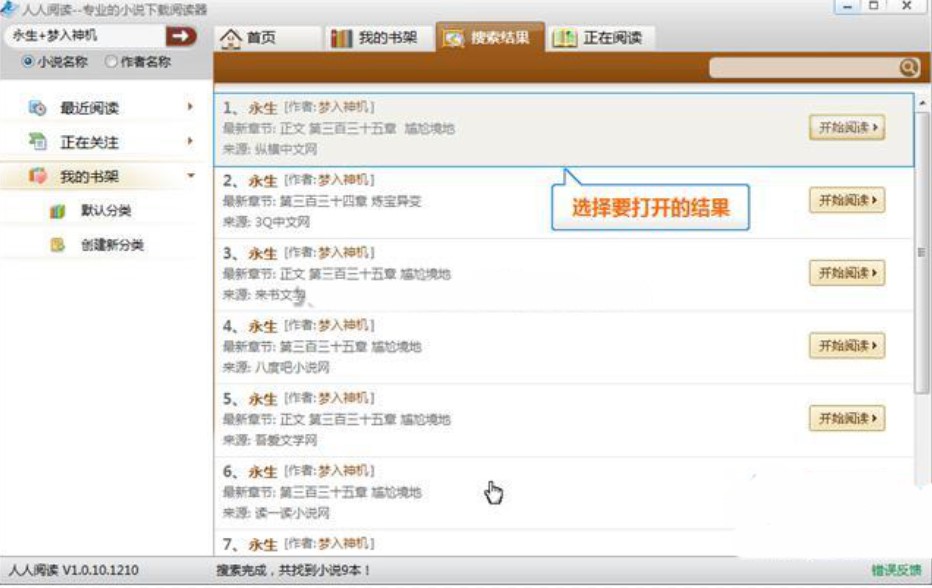Click status text 搜索完成，共找到小说9本

click(x=294, y=570)
